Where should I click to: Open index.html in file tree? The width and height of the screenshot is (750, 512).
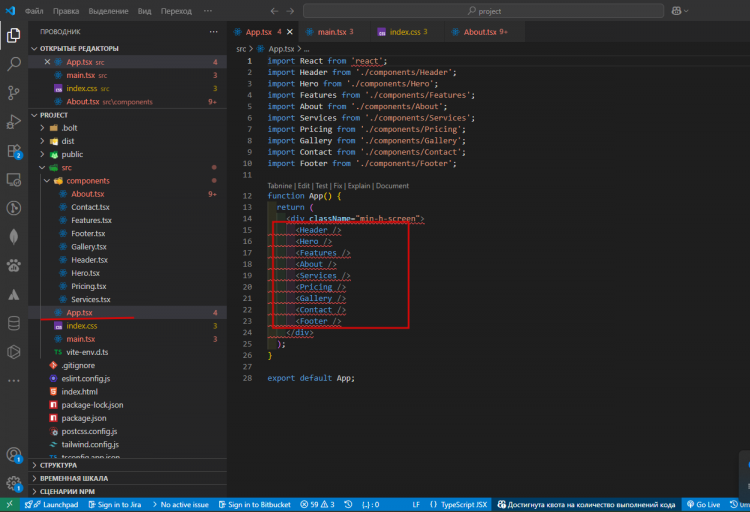tap(79, 391)
